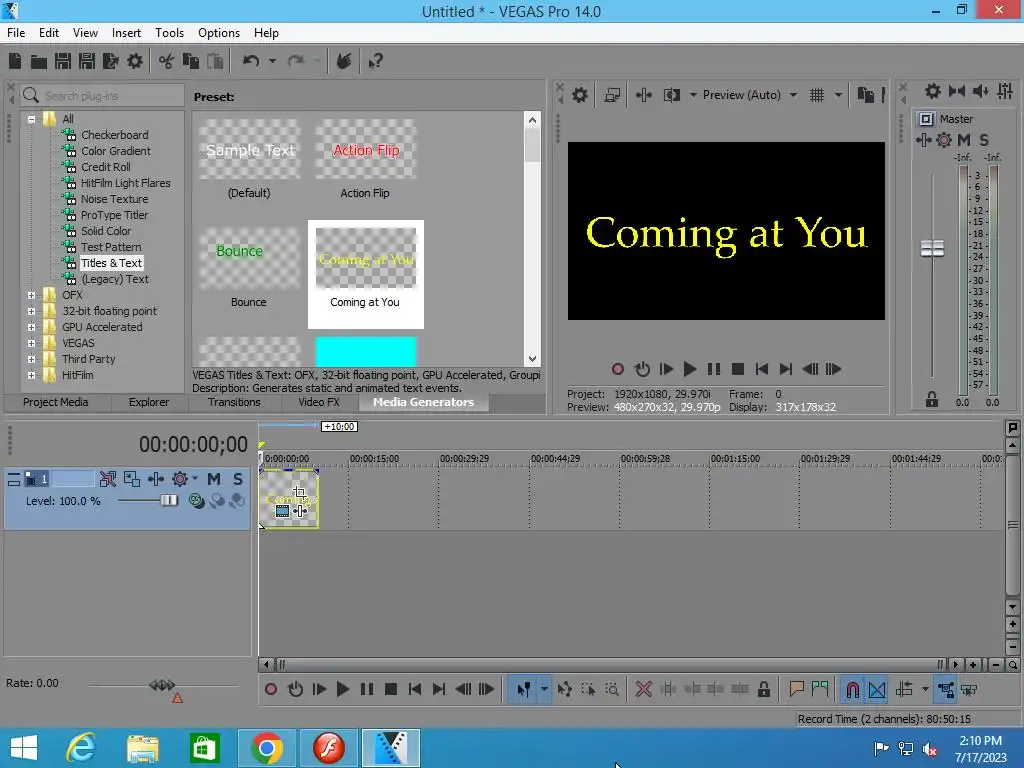The image size is (1024, 768).
Task: Expand the 32-bit floating point folder
Action: click(31, 312)
